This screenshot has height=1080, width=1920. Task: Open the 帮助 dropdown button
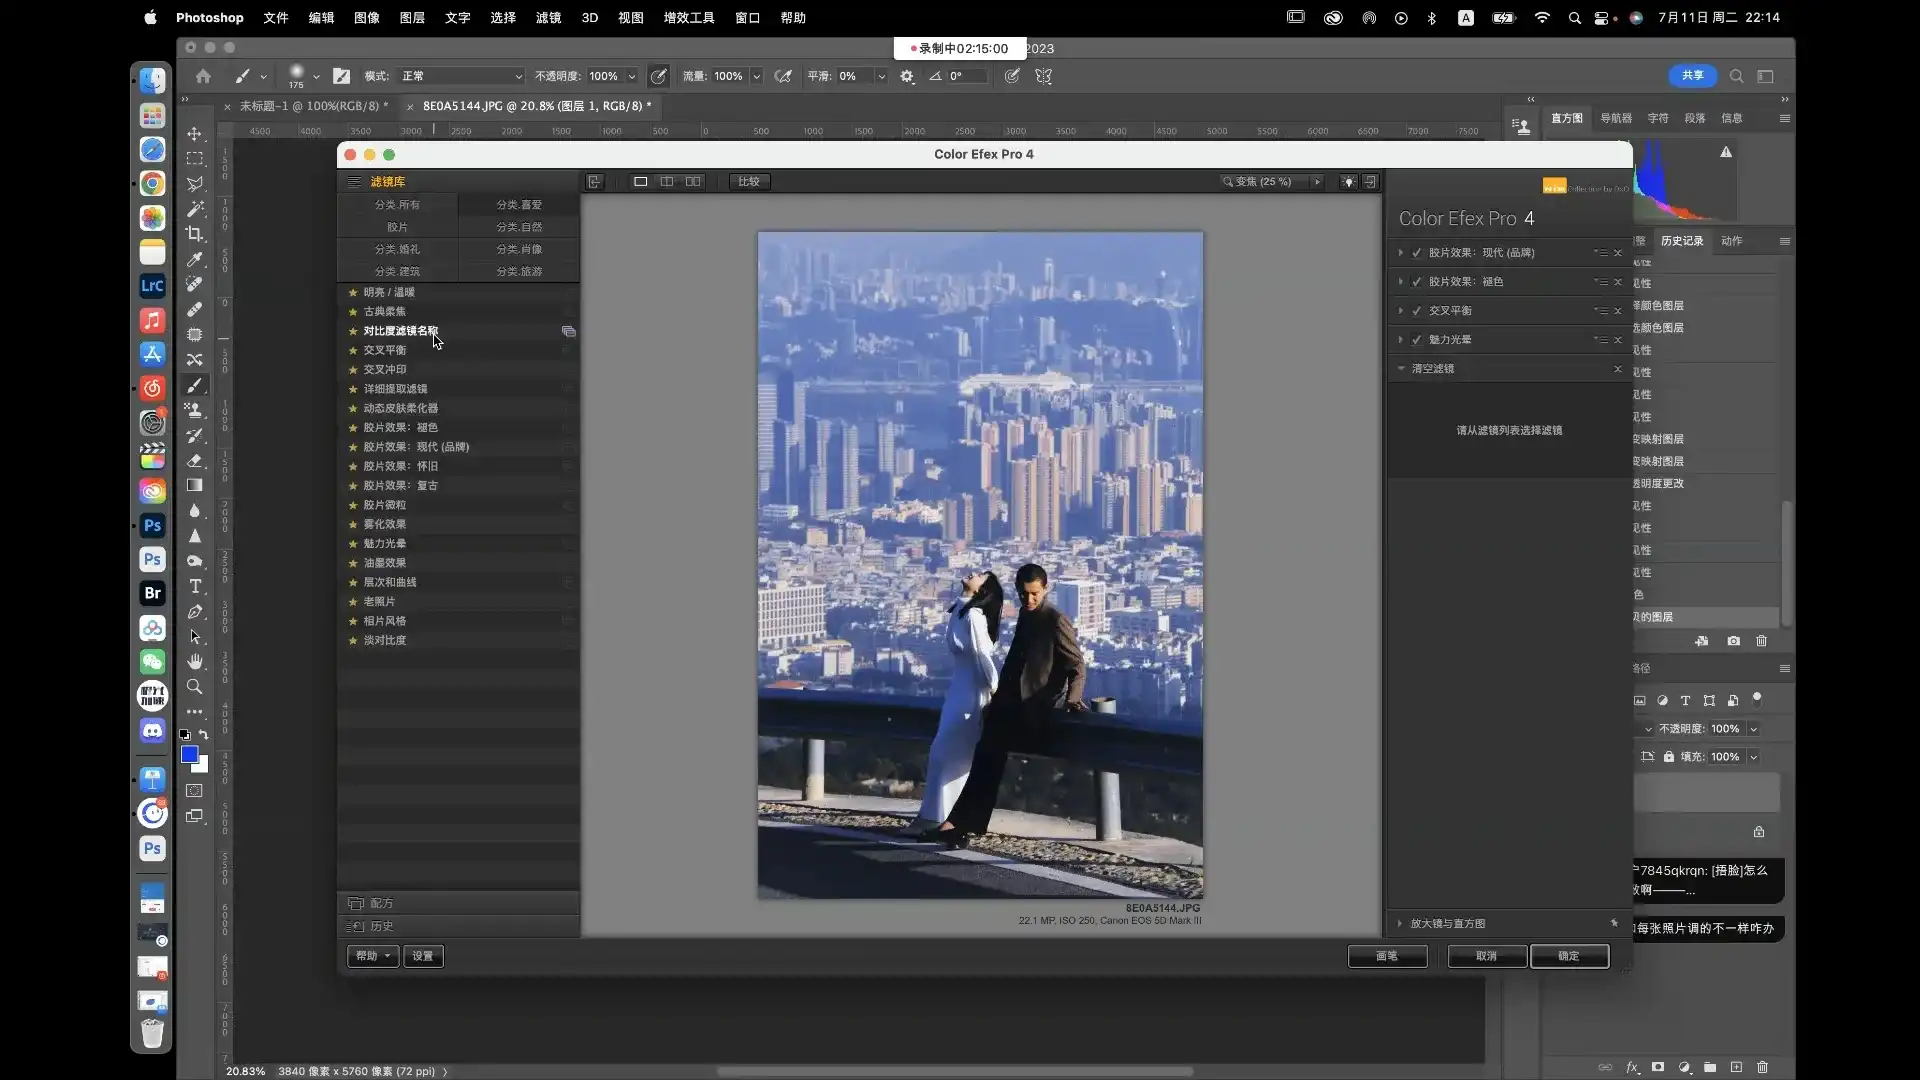(372, 956)
